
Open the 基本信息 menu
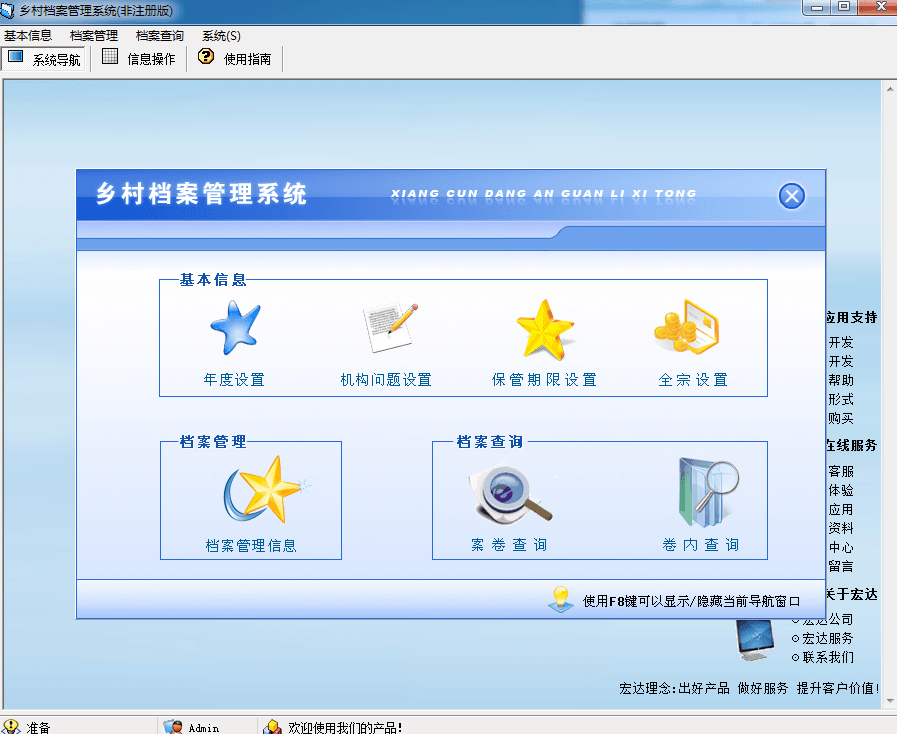point(28,36)
